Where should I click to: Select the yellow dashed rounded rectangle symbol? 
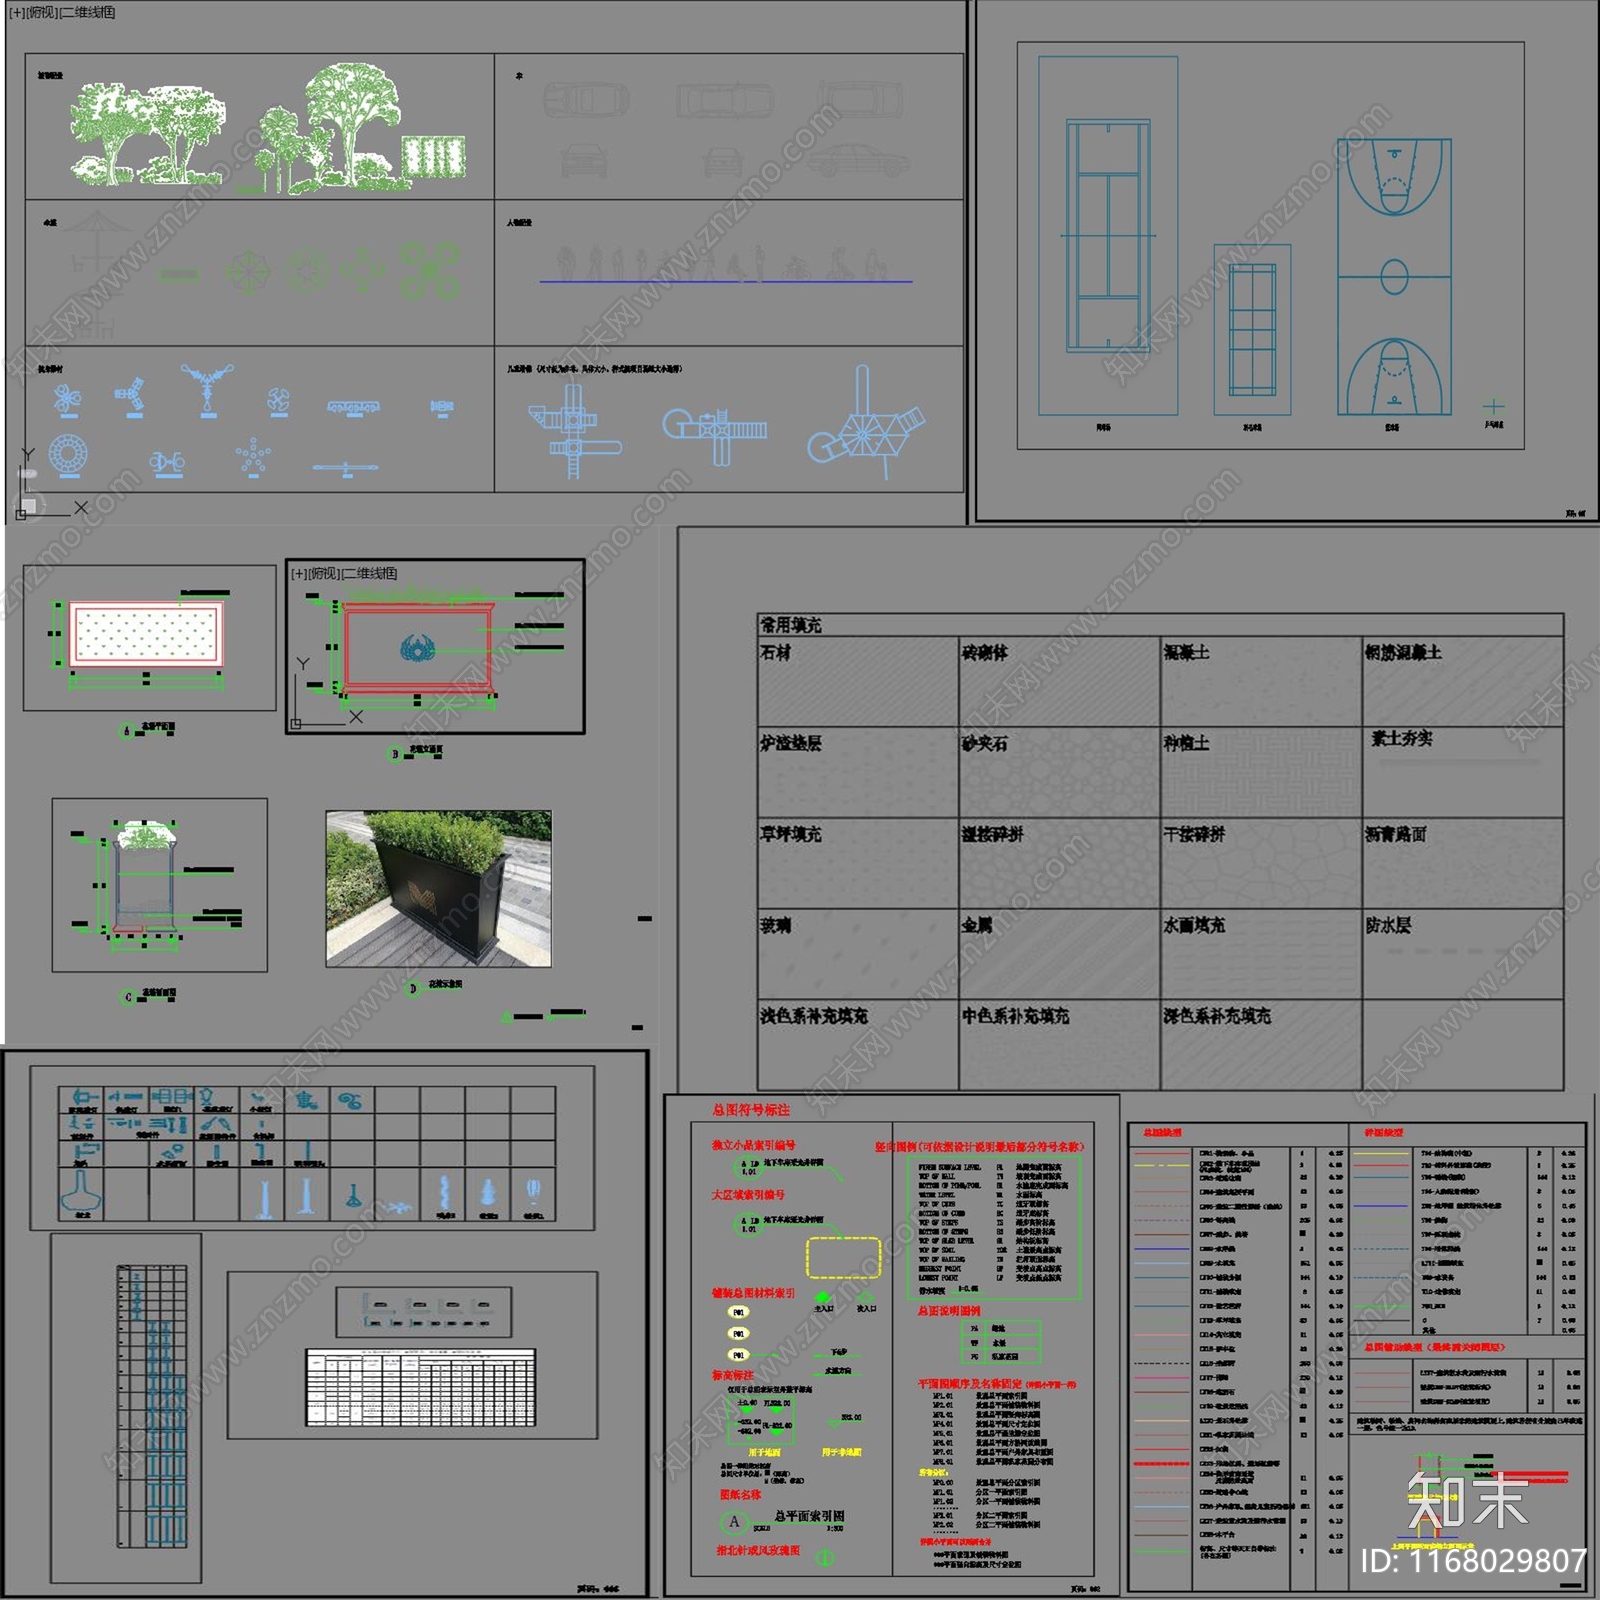click(844, 1257)
